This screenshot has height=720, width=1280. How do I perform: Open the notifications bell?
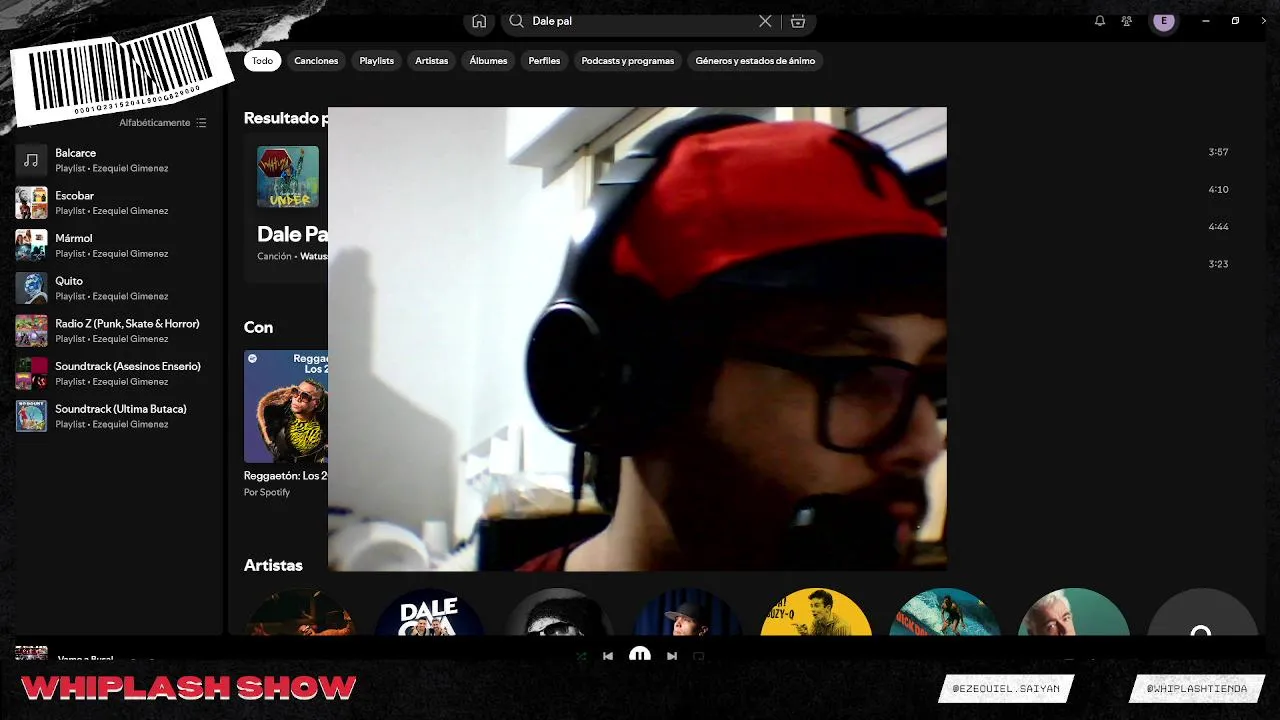pyautogui.click(x=1100, y=21)
